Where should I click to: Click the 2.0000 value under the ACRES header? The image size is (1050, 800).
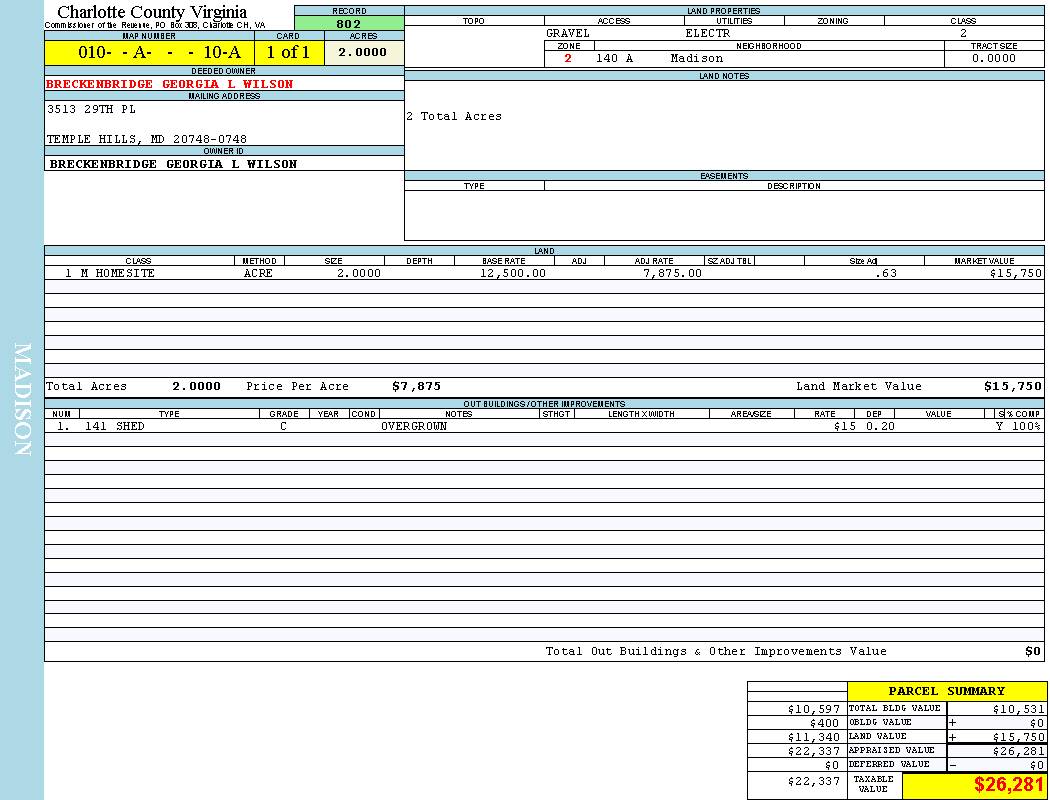pyautogui.click(x=362, y=52)
